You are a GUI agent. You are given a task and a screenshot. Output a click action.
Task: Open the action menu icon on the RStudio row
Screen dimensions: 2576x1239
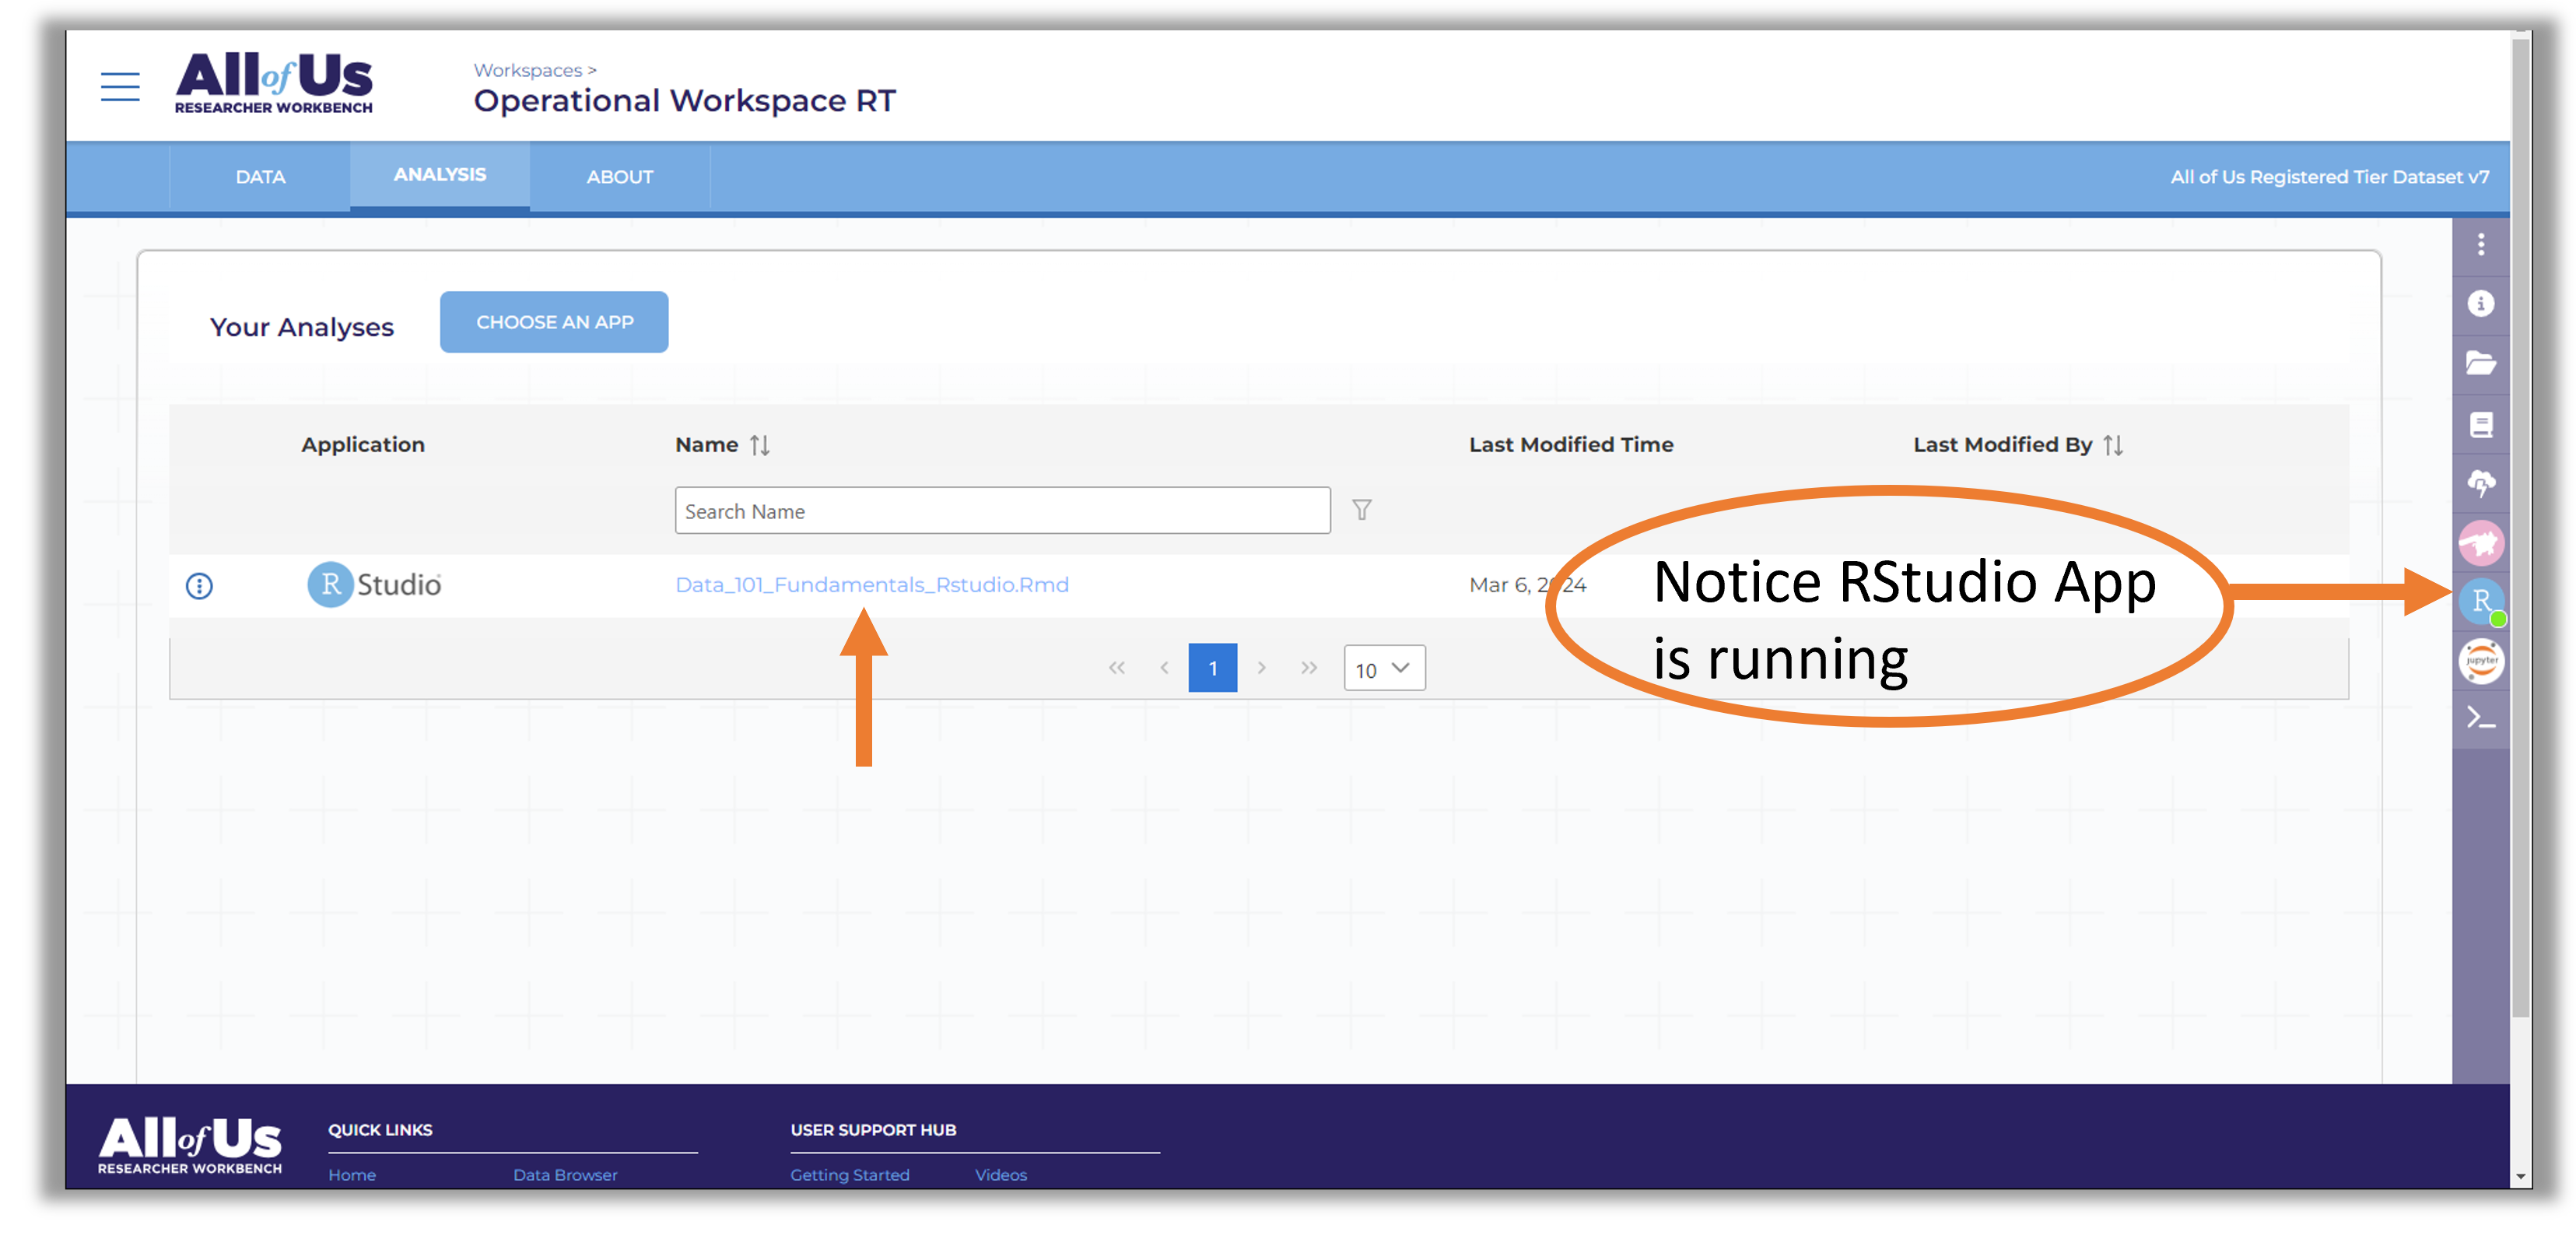[199, 585]
